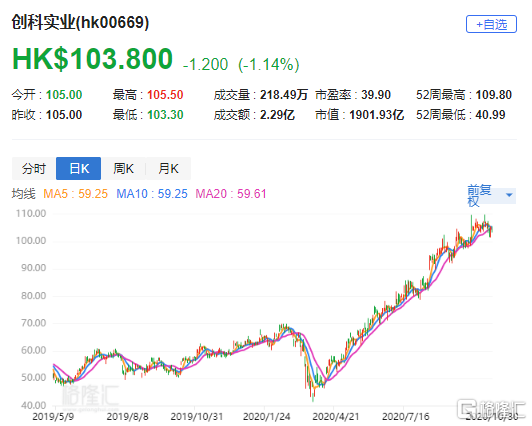Click the 市盈率 value 39.90
This screenshot has width=532, height=426.
[x=376, y=95]
